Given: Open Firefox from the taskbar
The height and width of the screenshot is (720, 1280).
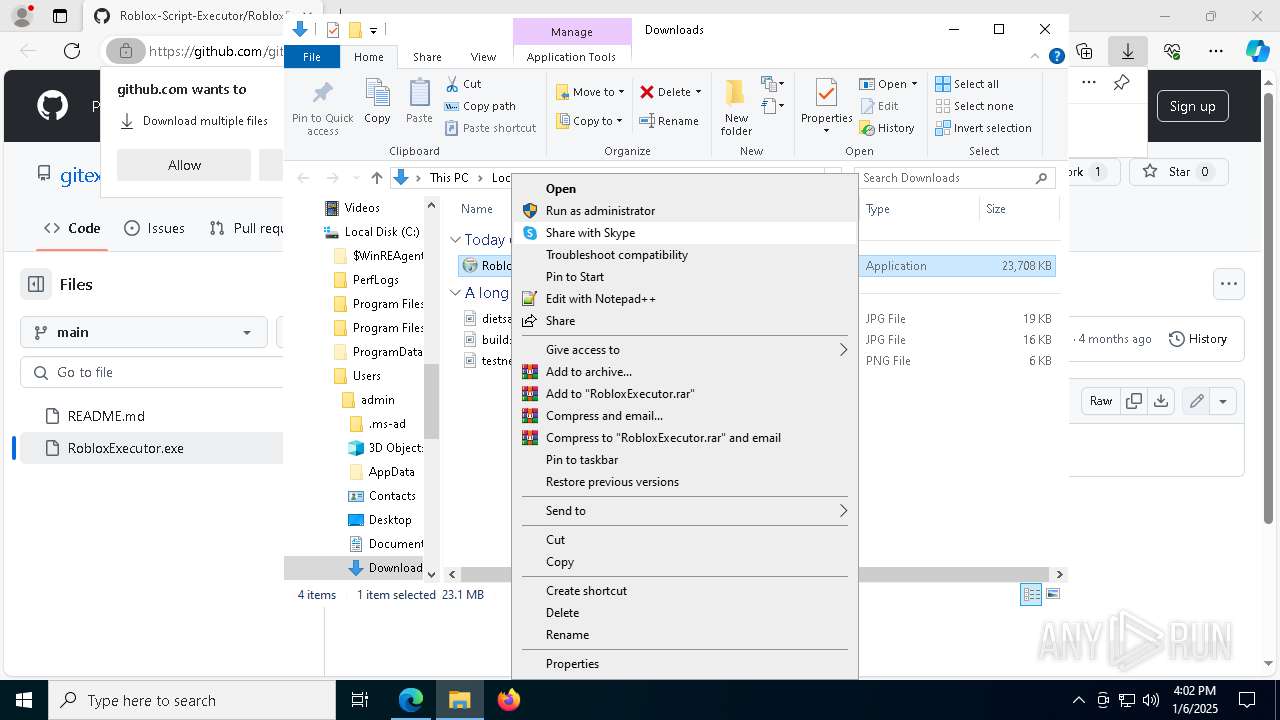Looking at the screenshot, I should [x=509, y=700].
